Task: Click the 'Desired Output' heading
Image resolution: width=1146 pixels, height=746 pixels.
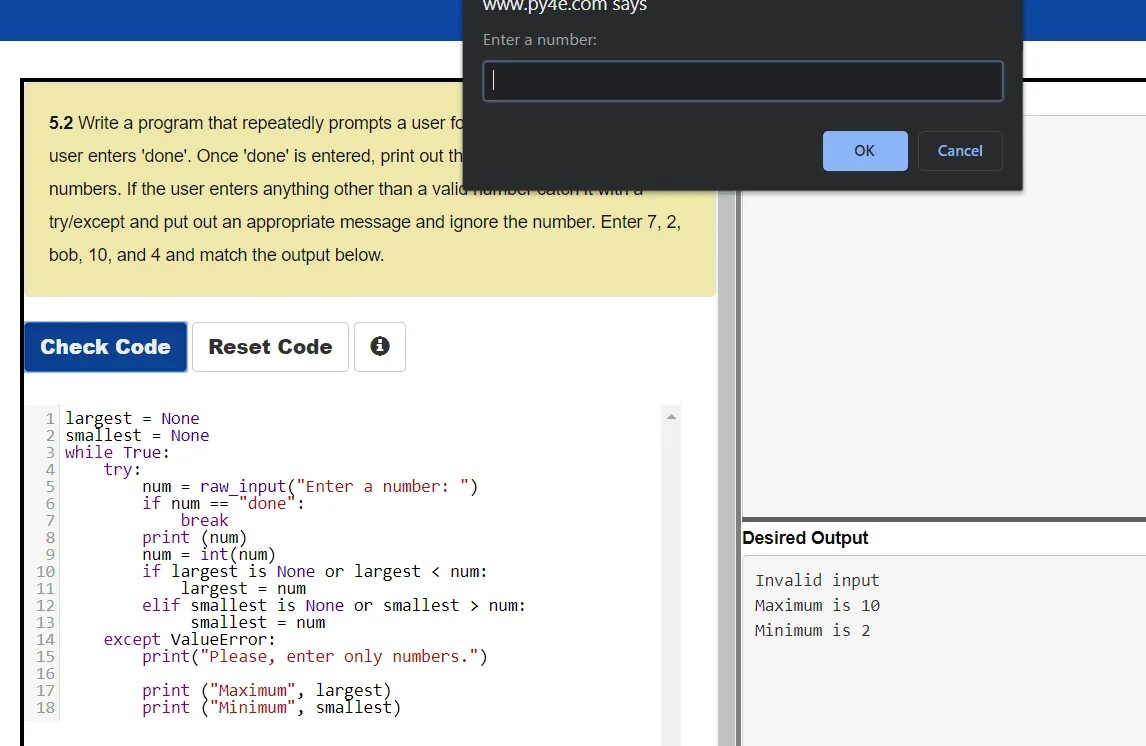Action: pos(805,538)
